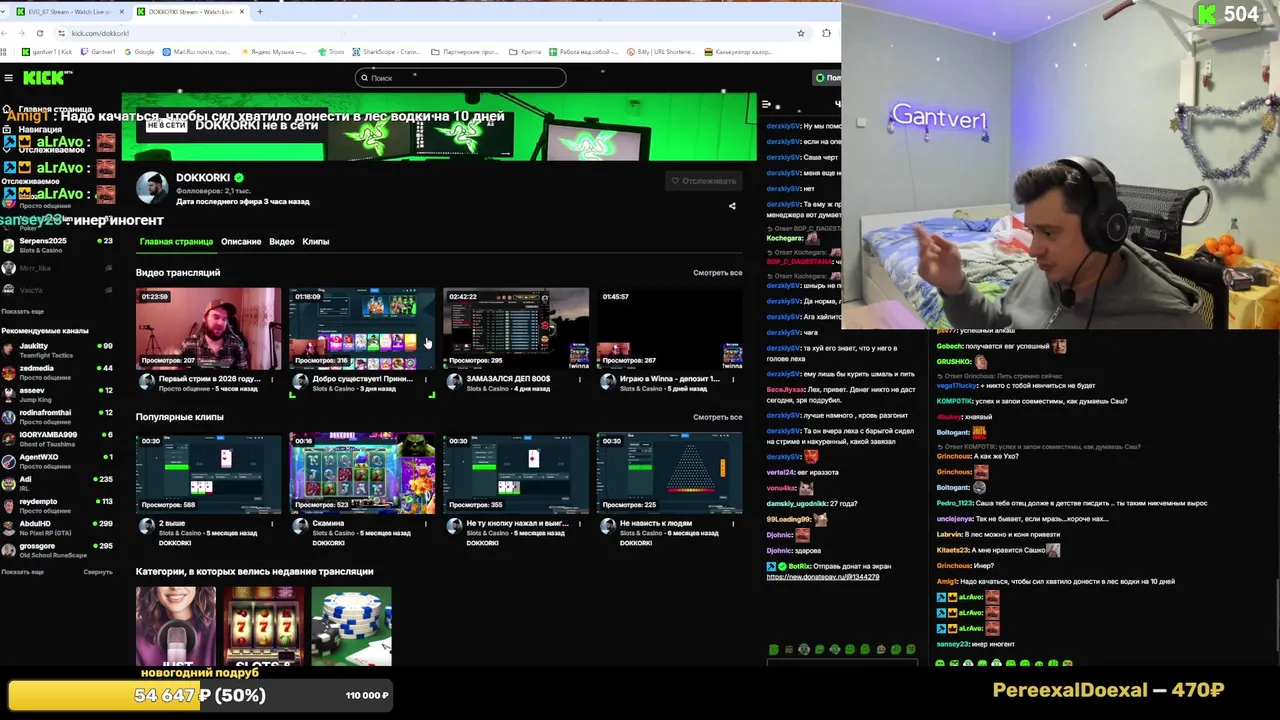Go back in the browser

[6, 33]
